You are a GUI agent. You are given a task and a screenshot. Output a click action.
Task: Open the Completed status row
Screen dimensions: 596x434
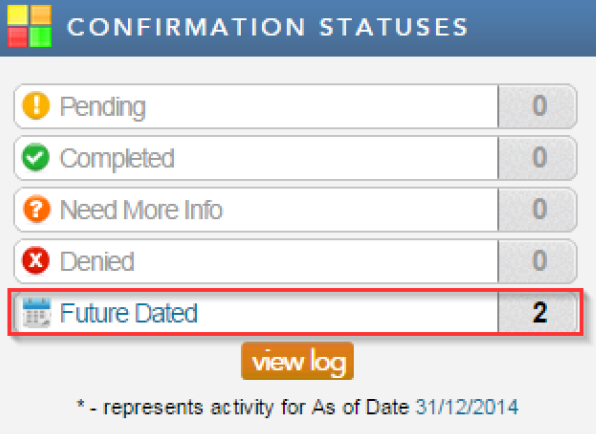click(295, 158)
